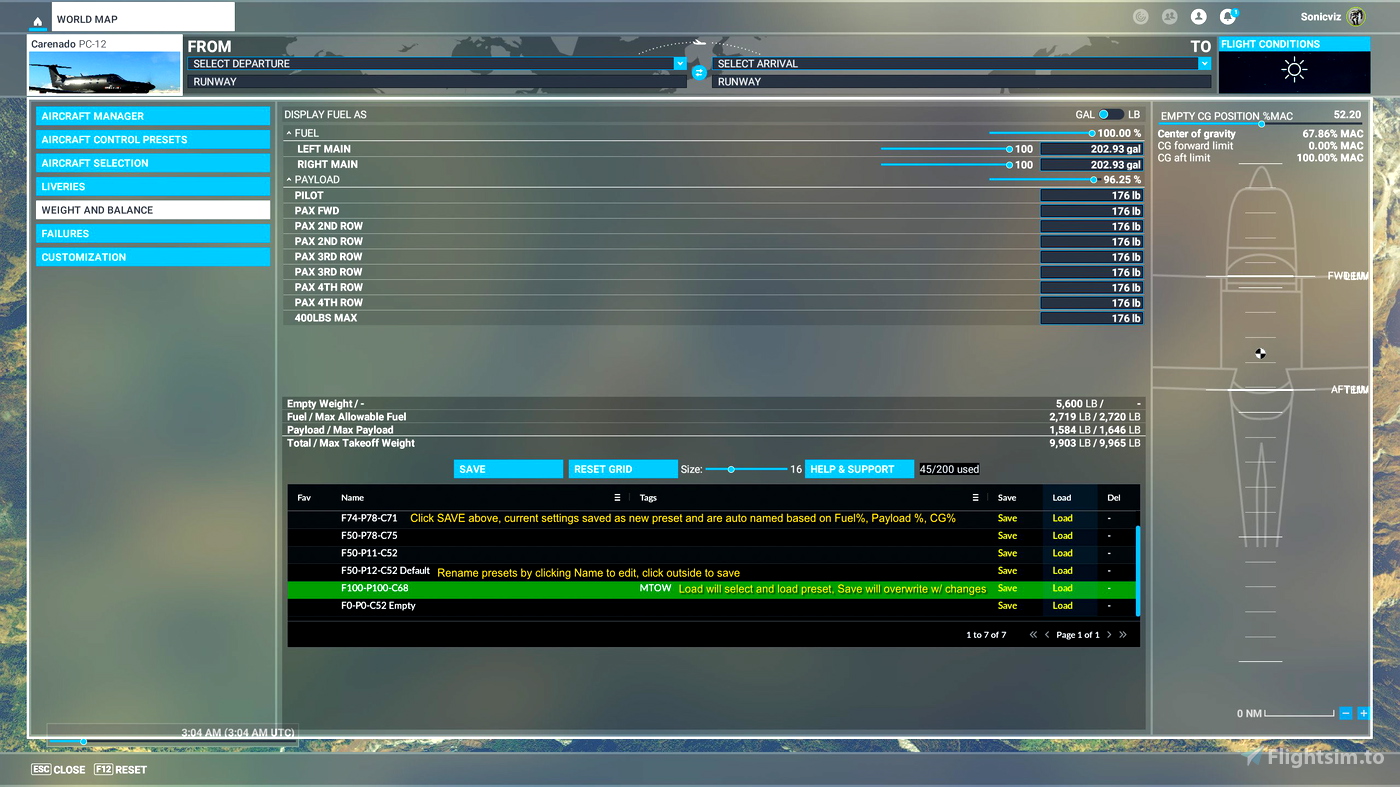The height and width of the screenshot is (787, 1400).
Task: Go to the home screen icon
Action: (x=38, y=20)
